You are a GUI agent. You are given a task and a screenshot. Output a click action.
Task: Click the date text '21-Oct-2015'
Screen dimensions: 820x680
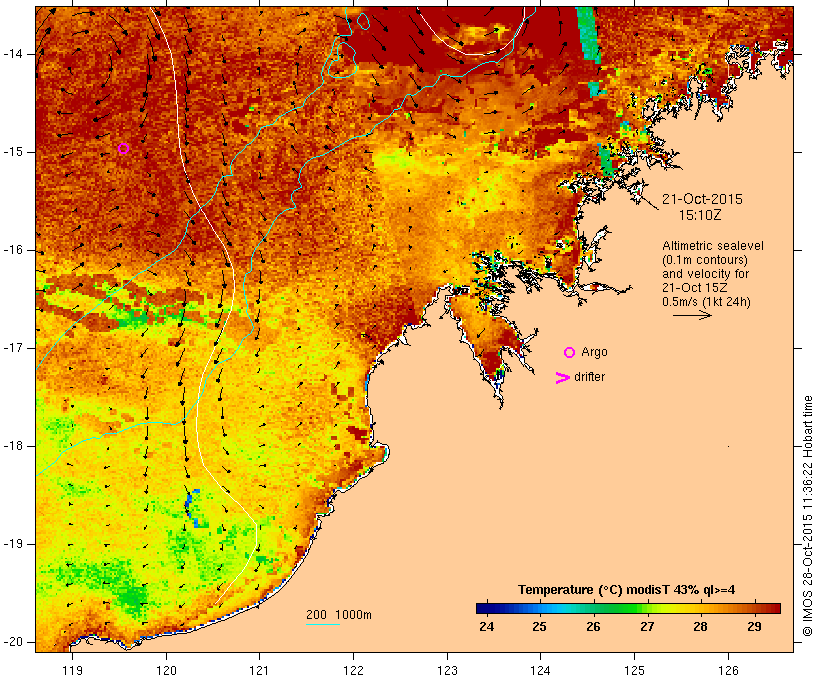tap(702, 199)
